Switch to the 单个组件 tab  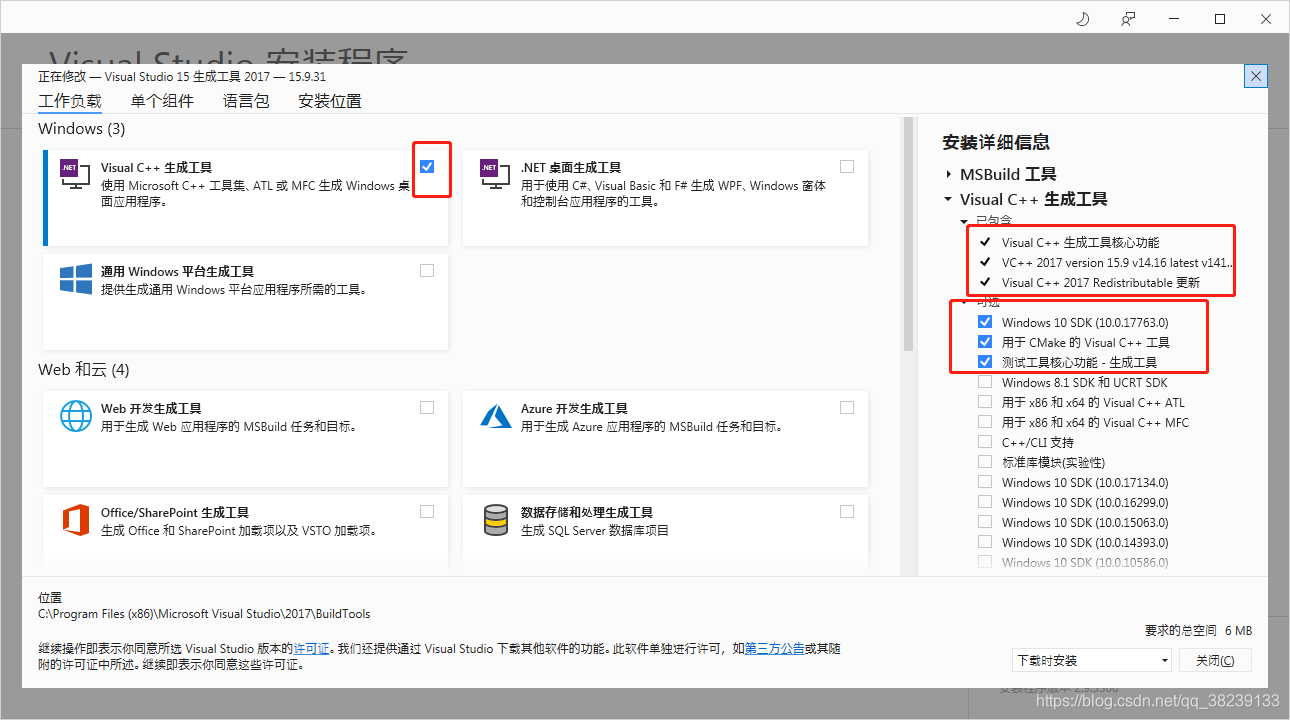pyautogui.click(x=162, y=101)
